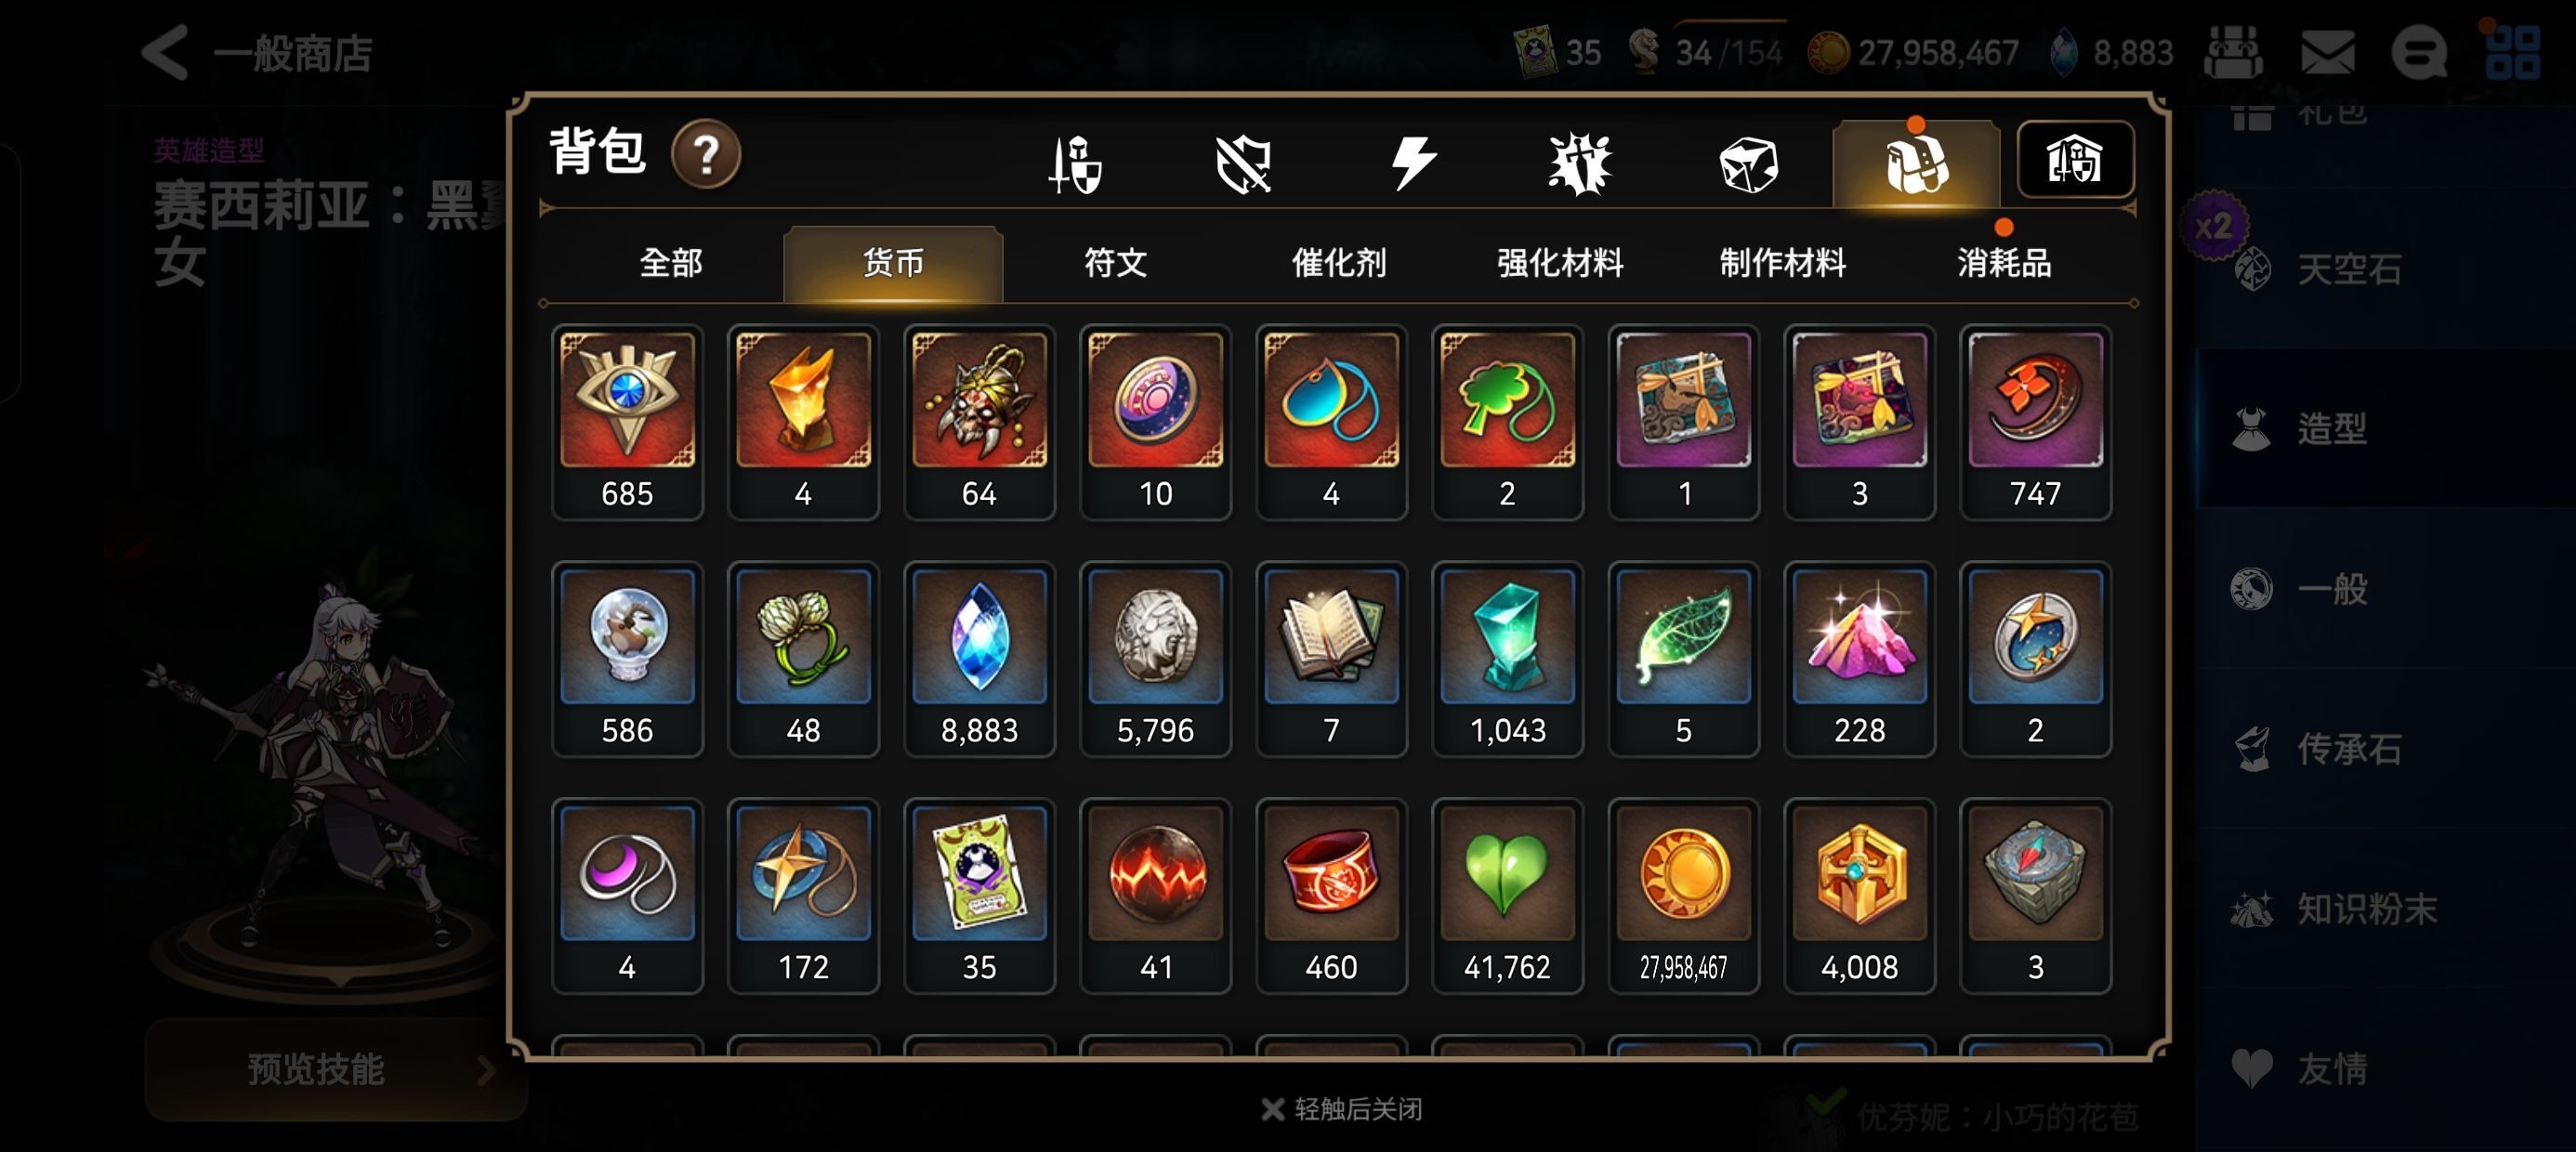Select the green leaf heart item with 41,762
This screenshot has width=2576, height=1152.
1507,896
